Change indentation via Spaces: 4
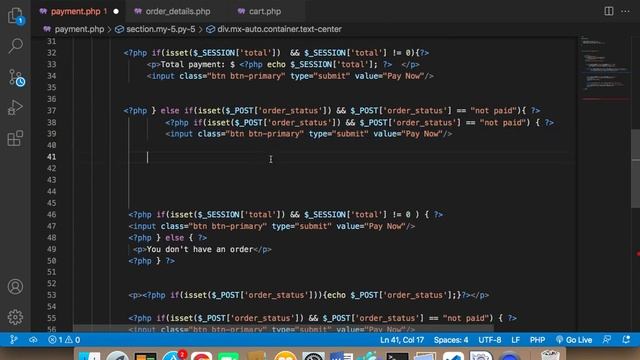 click(x=451, y=340)
